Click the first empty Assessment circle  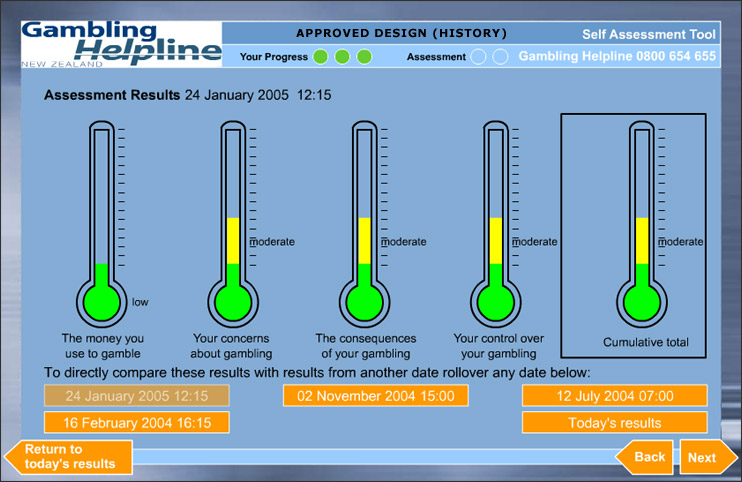479,57
